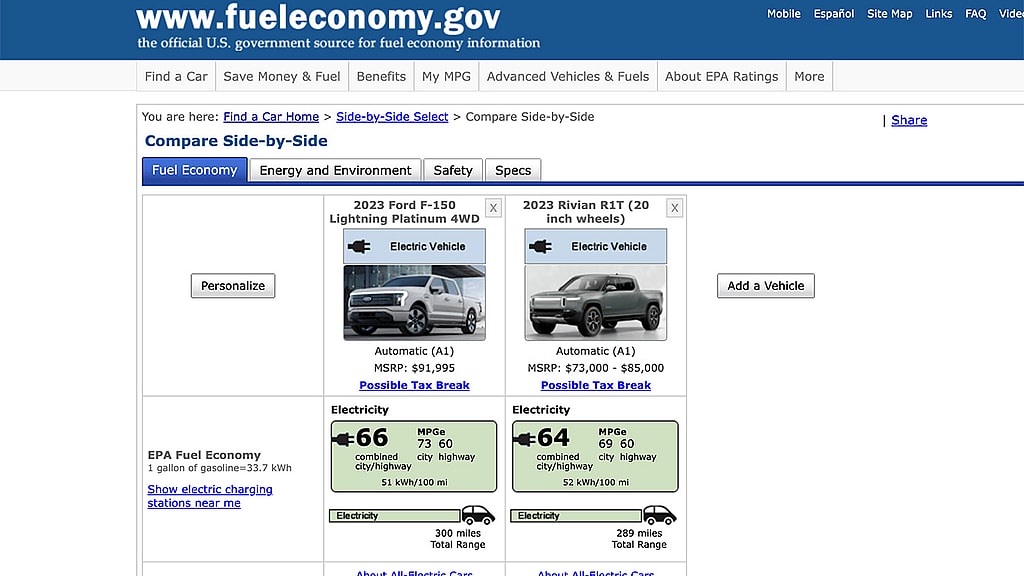Click the plug icon above Ford photo
This screenshot has width=1024, height=576.
coord(358,246)
